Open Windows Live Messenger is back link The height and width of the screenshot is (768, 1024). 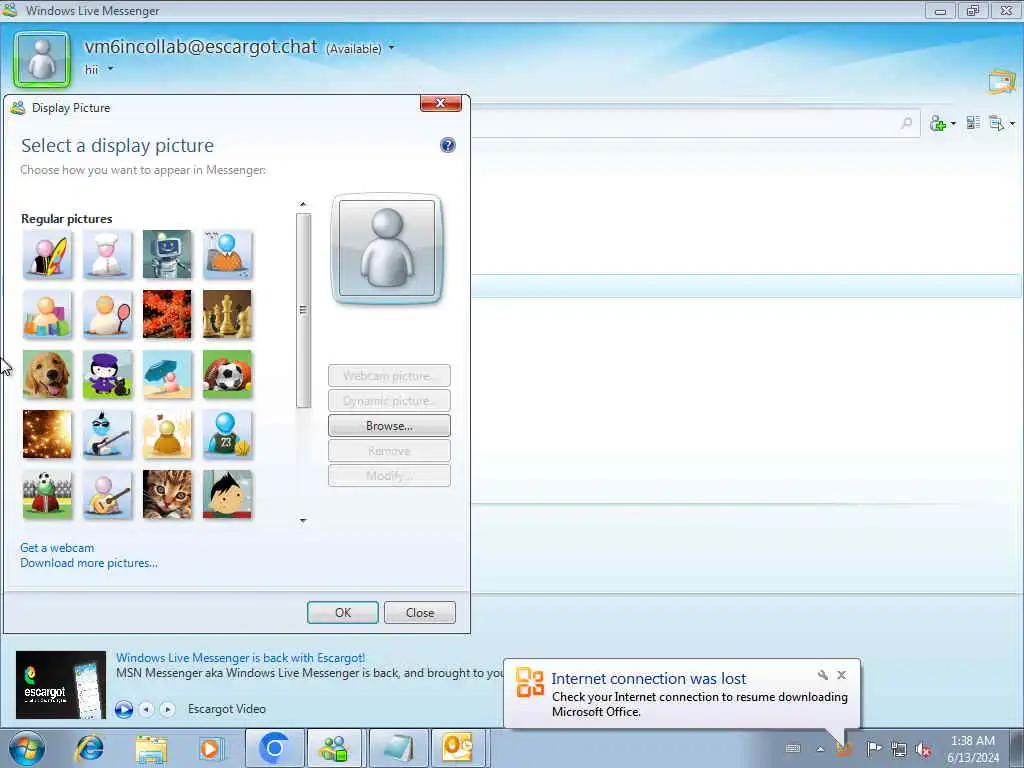point(240,658)
